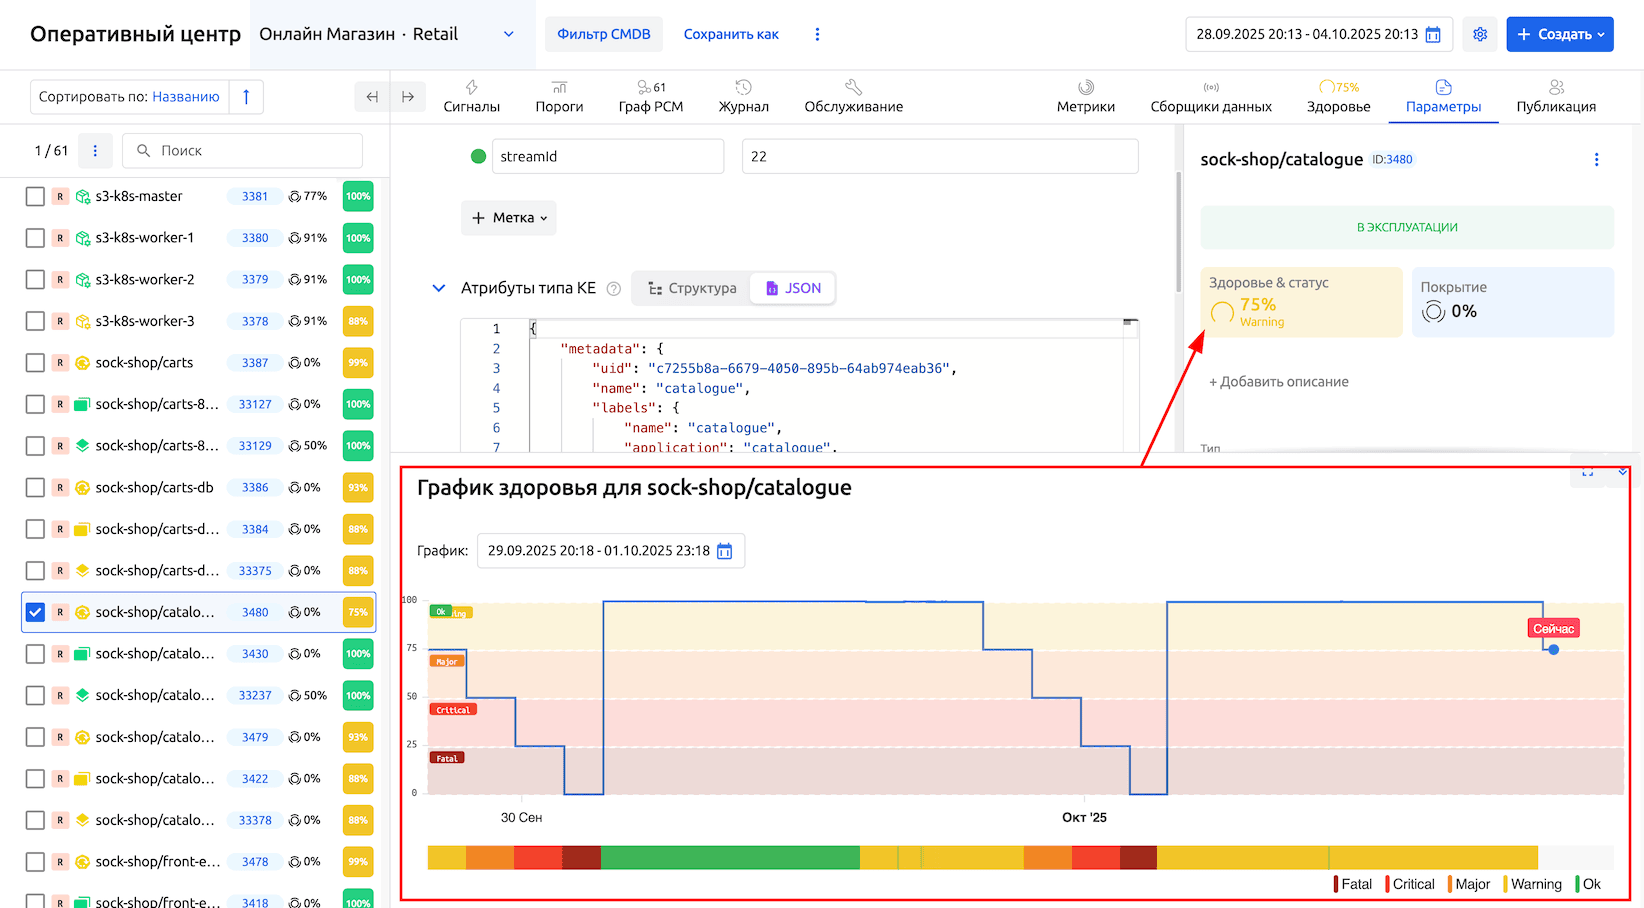Tick the sock-shop/carts-db checkbox

pyautogui.click(x=35, y=488)
